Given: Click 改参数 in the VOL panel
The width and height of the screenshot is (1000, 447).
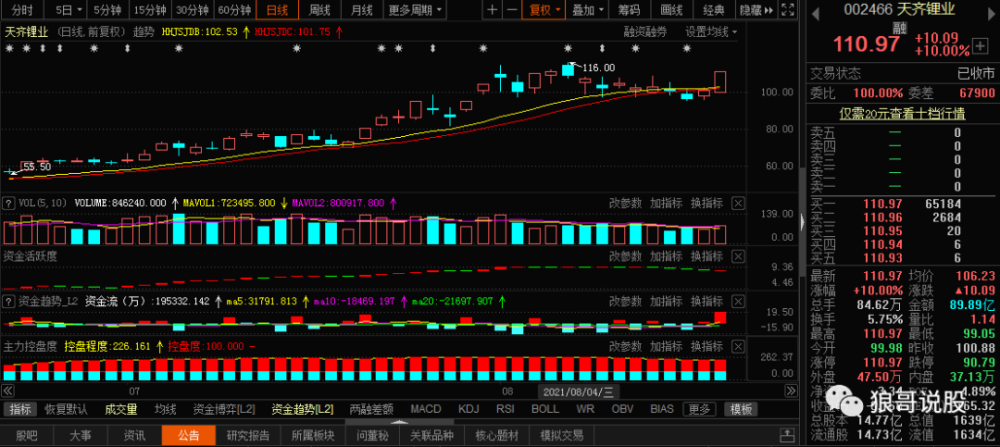Looking at the screenshot, I should (x=625, y=203).
